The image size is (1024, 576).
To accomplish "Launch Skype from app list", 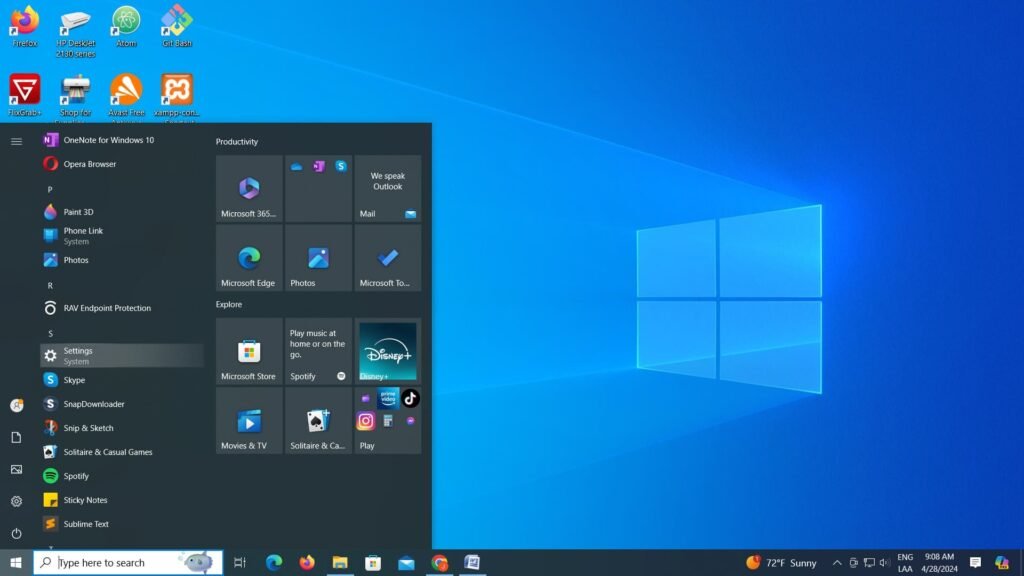I will (121, 379).
